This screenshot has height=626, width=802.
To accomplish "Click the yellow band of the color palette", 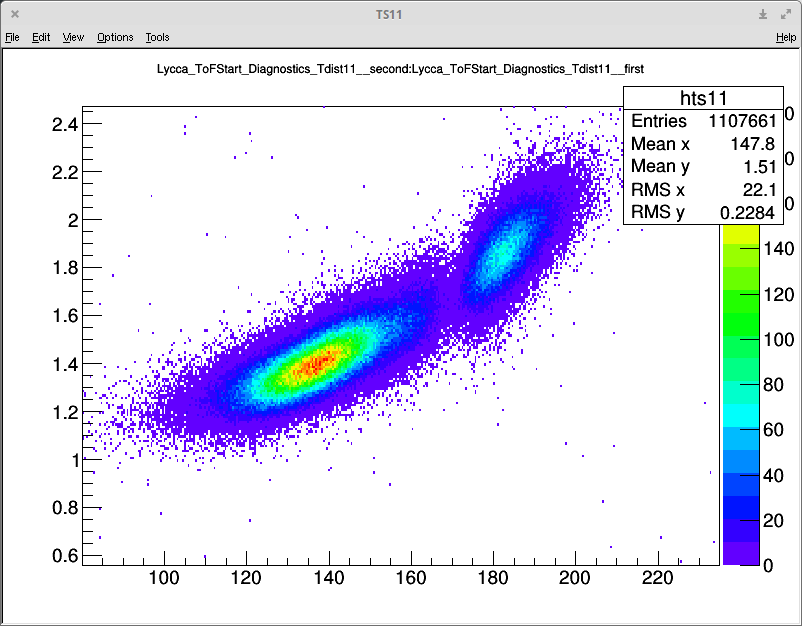I will 738,236.
